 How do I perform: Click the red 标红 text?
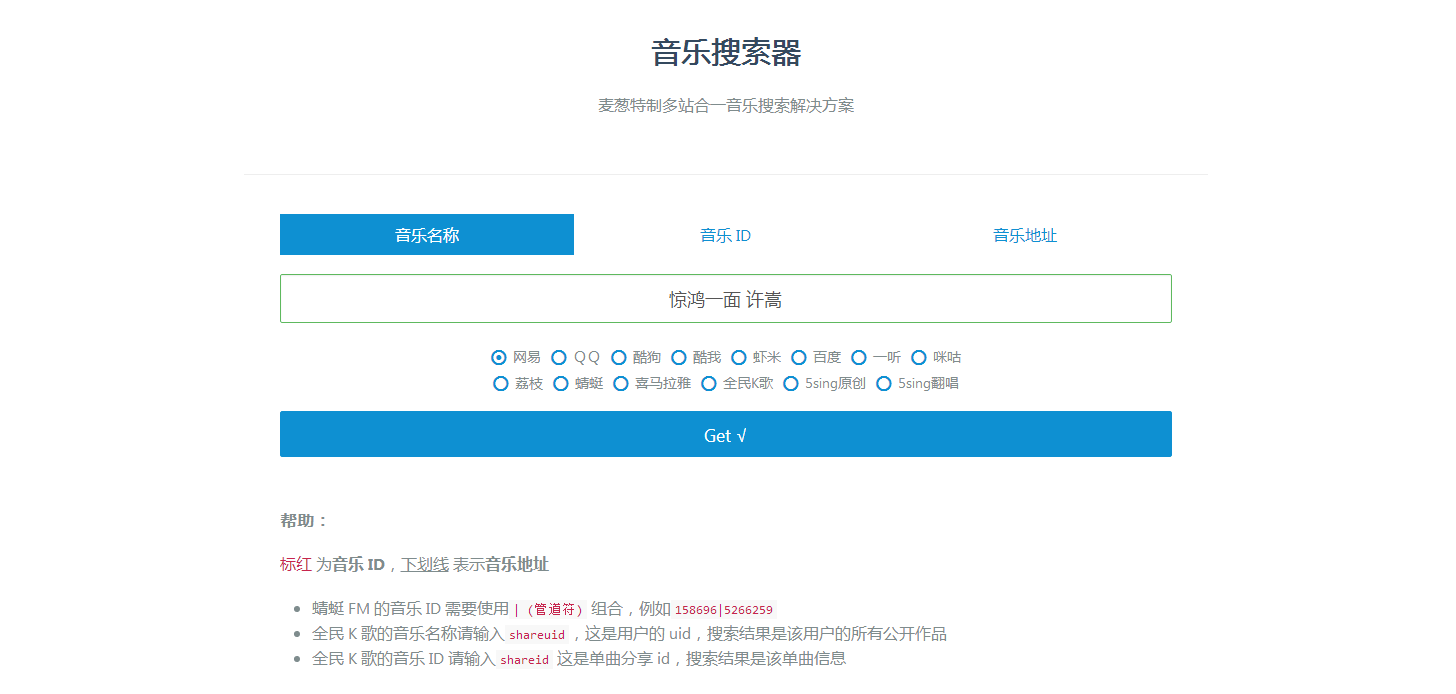click(x=296, y=564)
